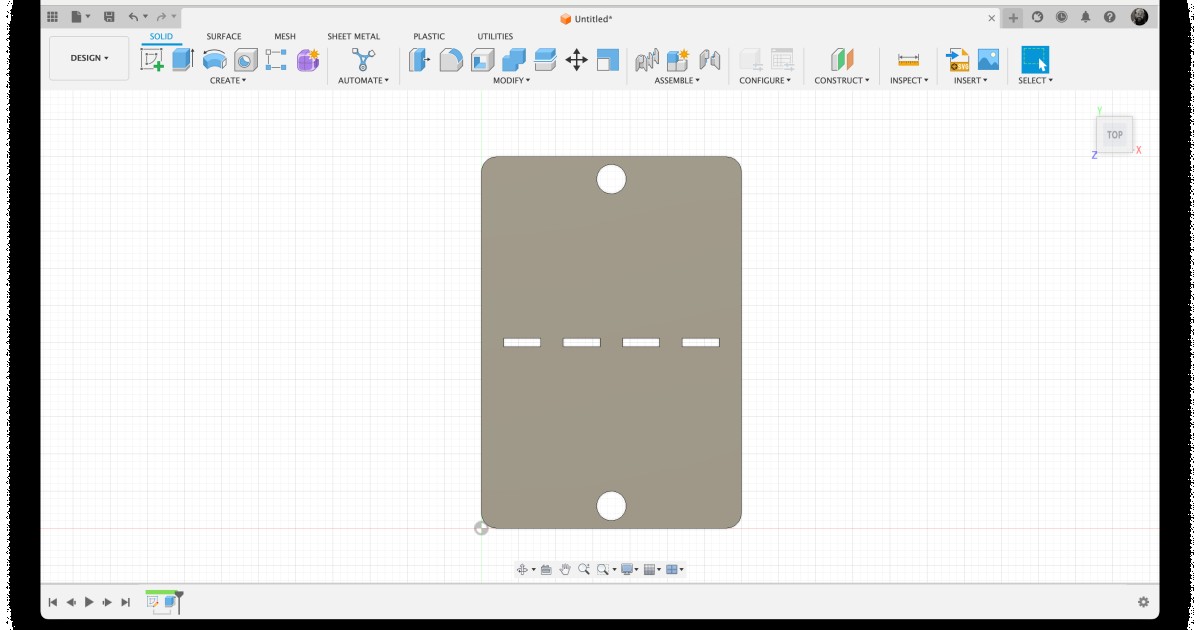The height and width of the screenshot is (630, 1200).
Task: Pick the Pan hand tool
Action: [x=565, y=569]
